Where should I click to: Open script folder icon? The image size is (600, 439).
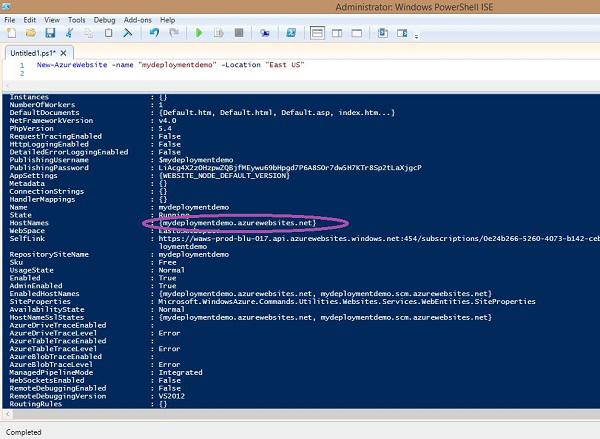31,33
